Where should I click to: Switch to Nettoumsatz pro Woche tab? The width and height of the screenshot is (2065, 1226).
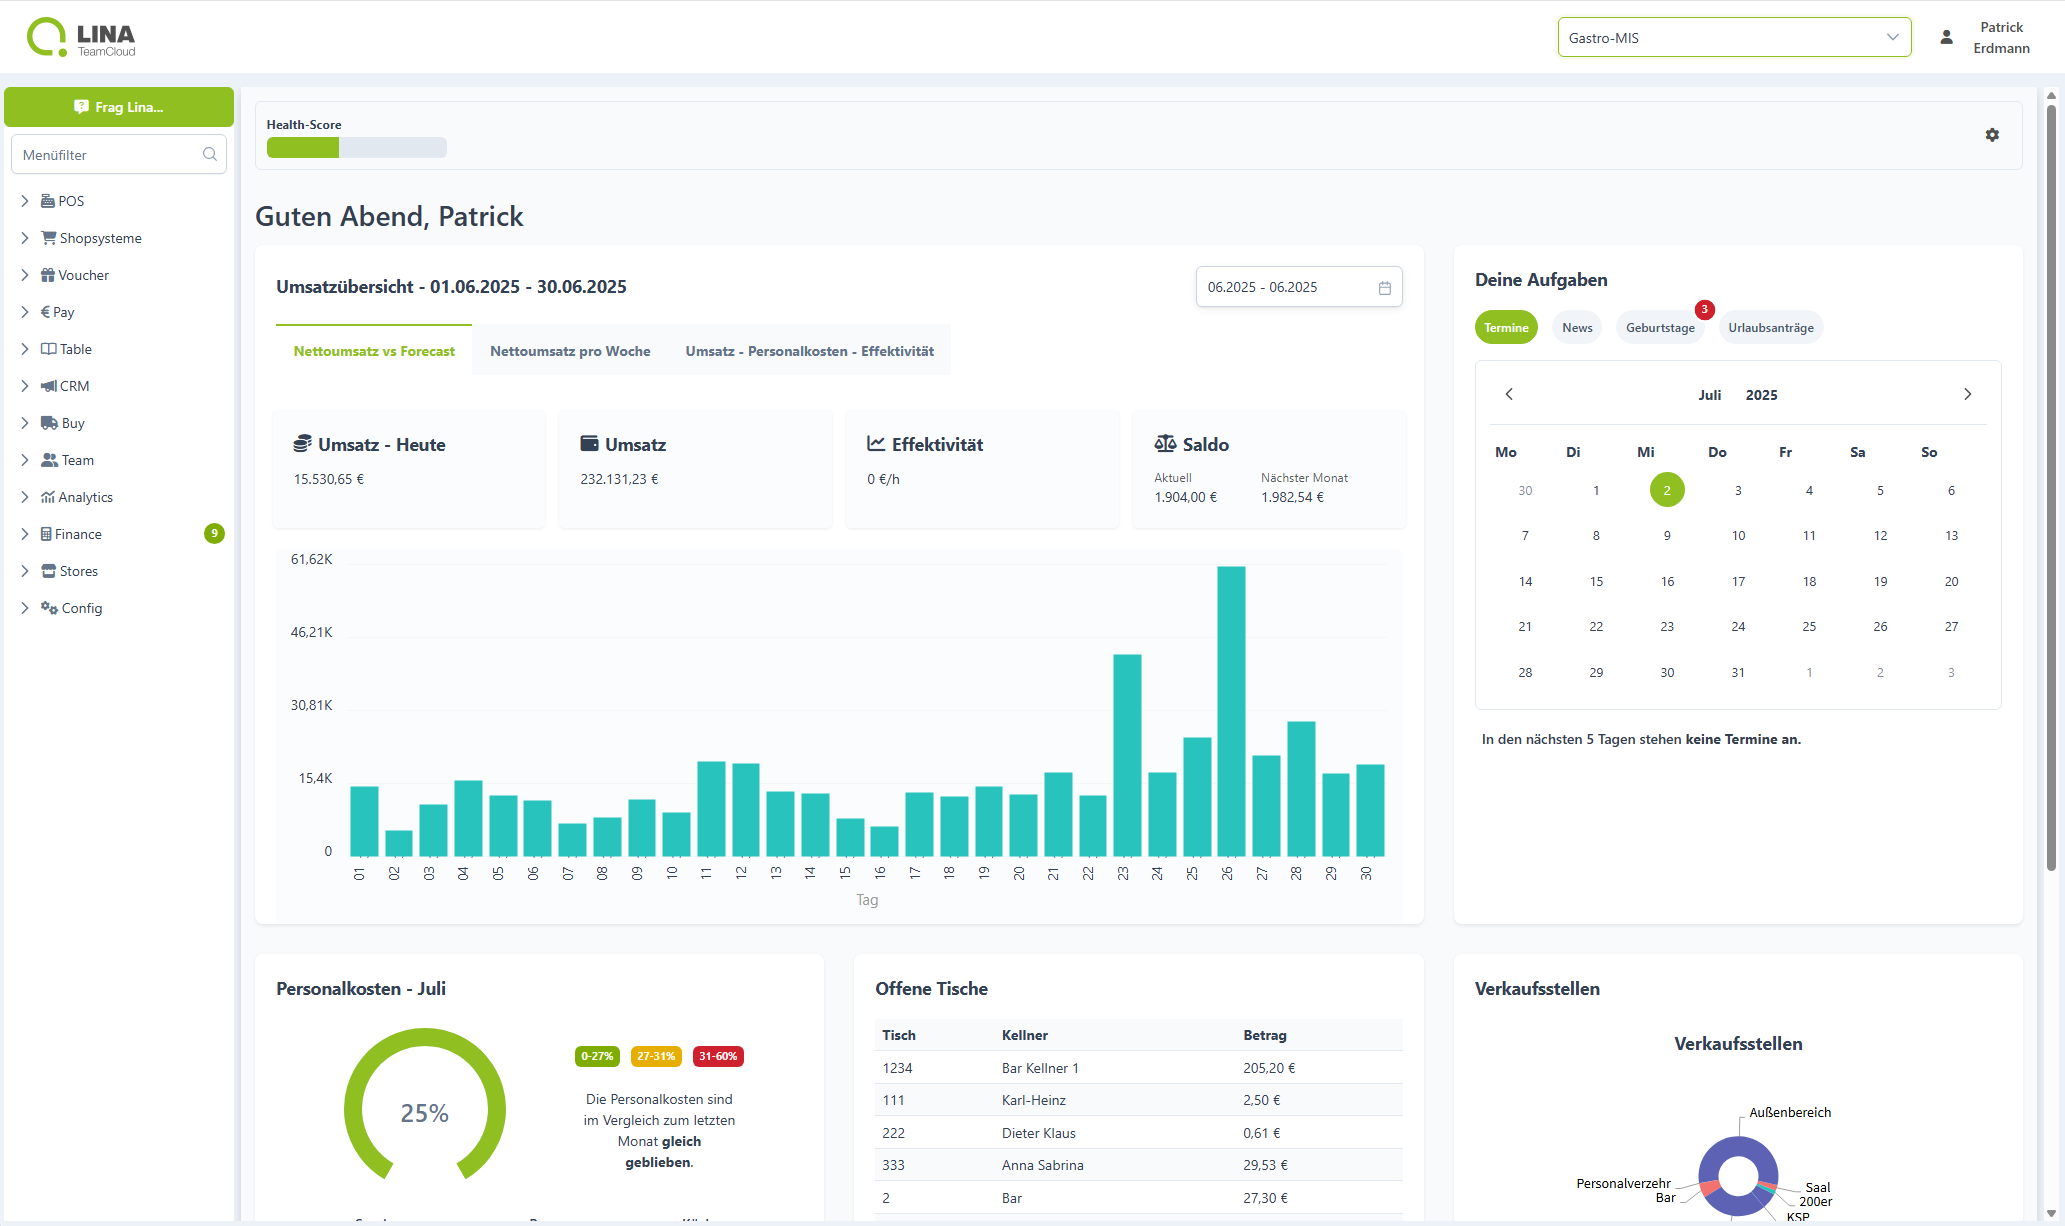point(570,351)
